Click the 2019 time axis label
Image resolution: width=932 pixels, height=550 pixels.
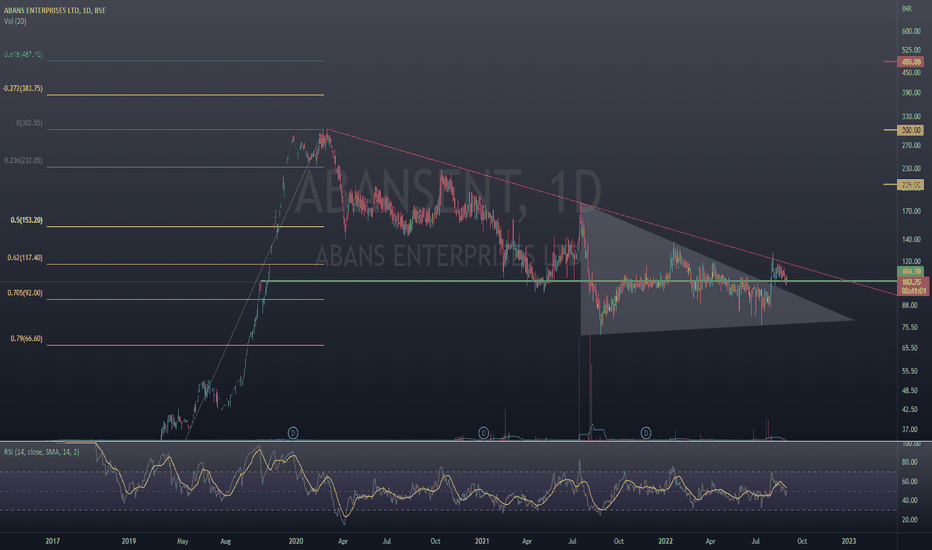pos(128,541)
